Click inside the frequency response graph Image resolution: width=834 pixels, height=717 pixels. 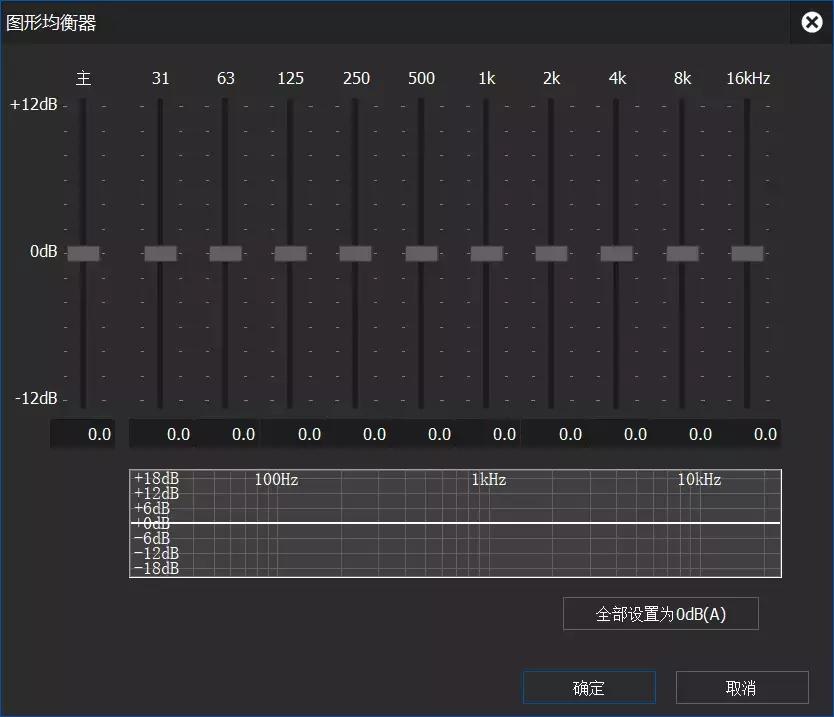[455, 522]
